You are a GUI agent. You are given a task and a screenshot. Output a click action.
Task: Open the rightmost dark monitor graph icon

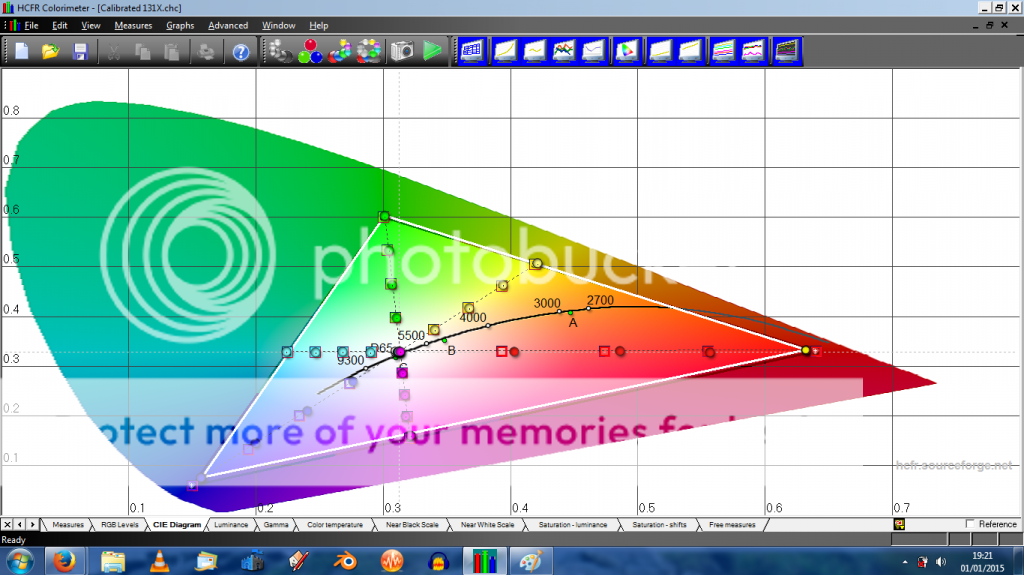(x=786, y=51)
